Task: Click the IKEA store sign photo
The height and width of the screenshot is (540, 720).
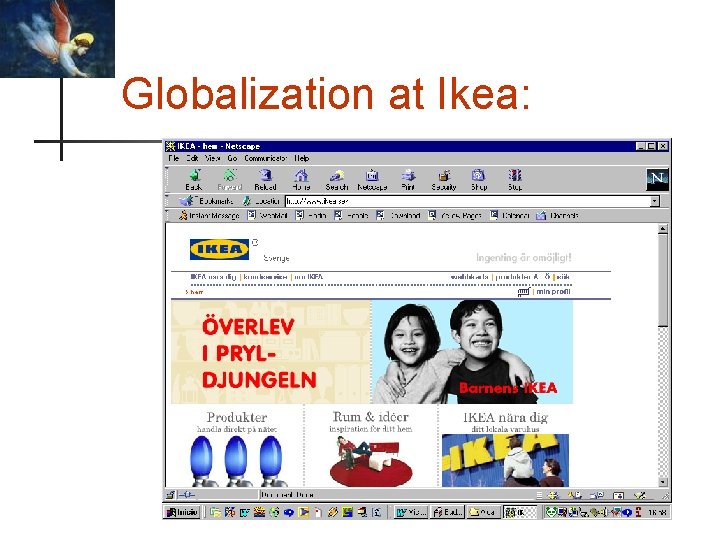Action: pyautogui.click(x=505, y=461)
